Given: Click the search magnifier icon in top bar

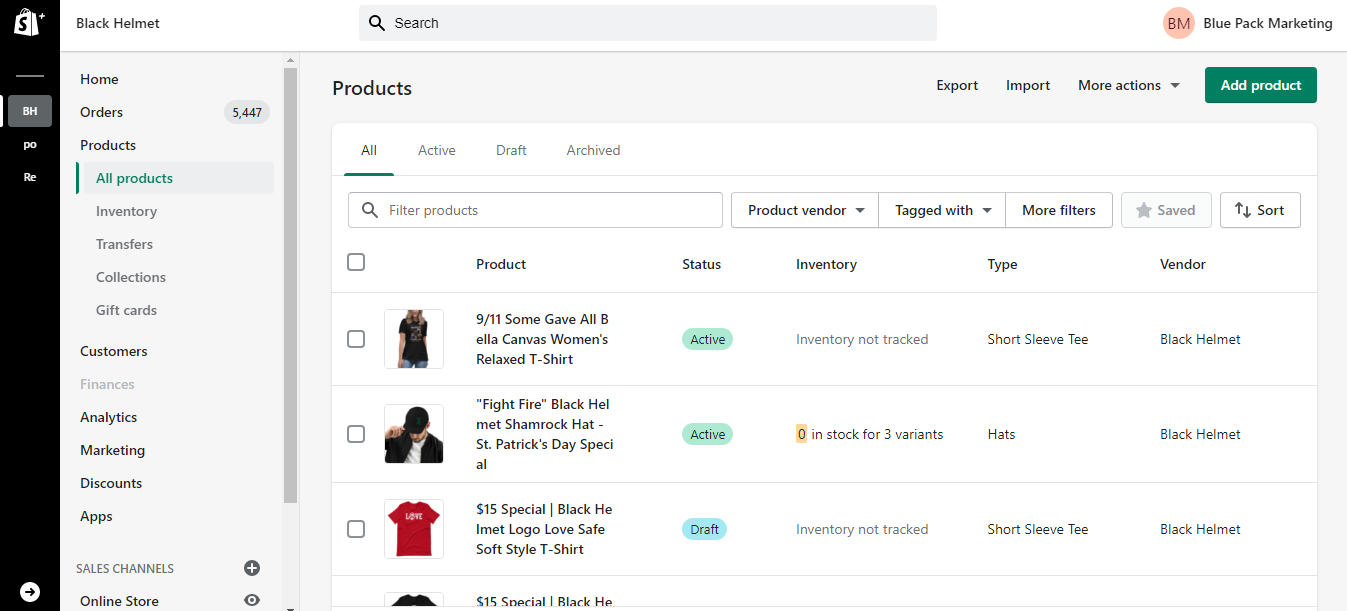Looking at the screenshot, I should pyautogui.click(x=377, y=23).
